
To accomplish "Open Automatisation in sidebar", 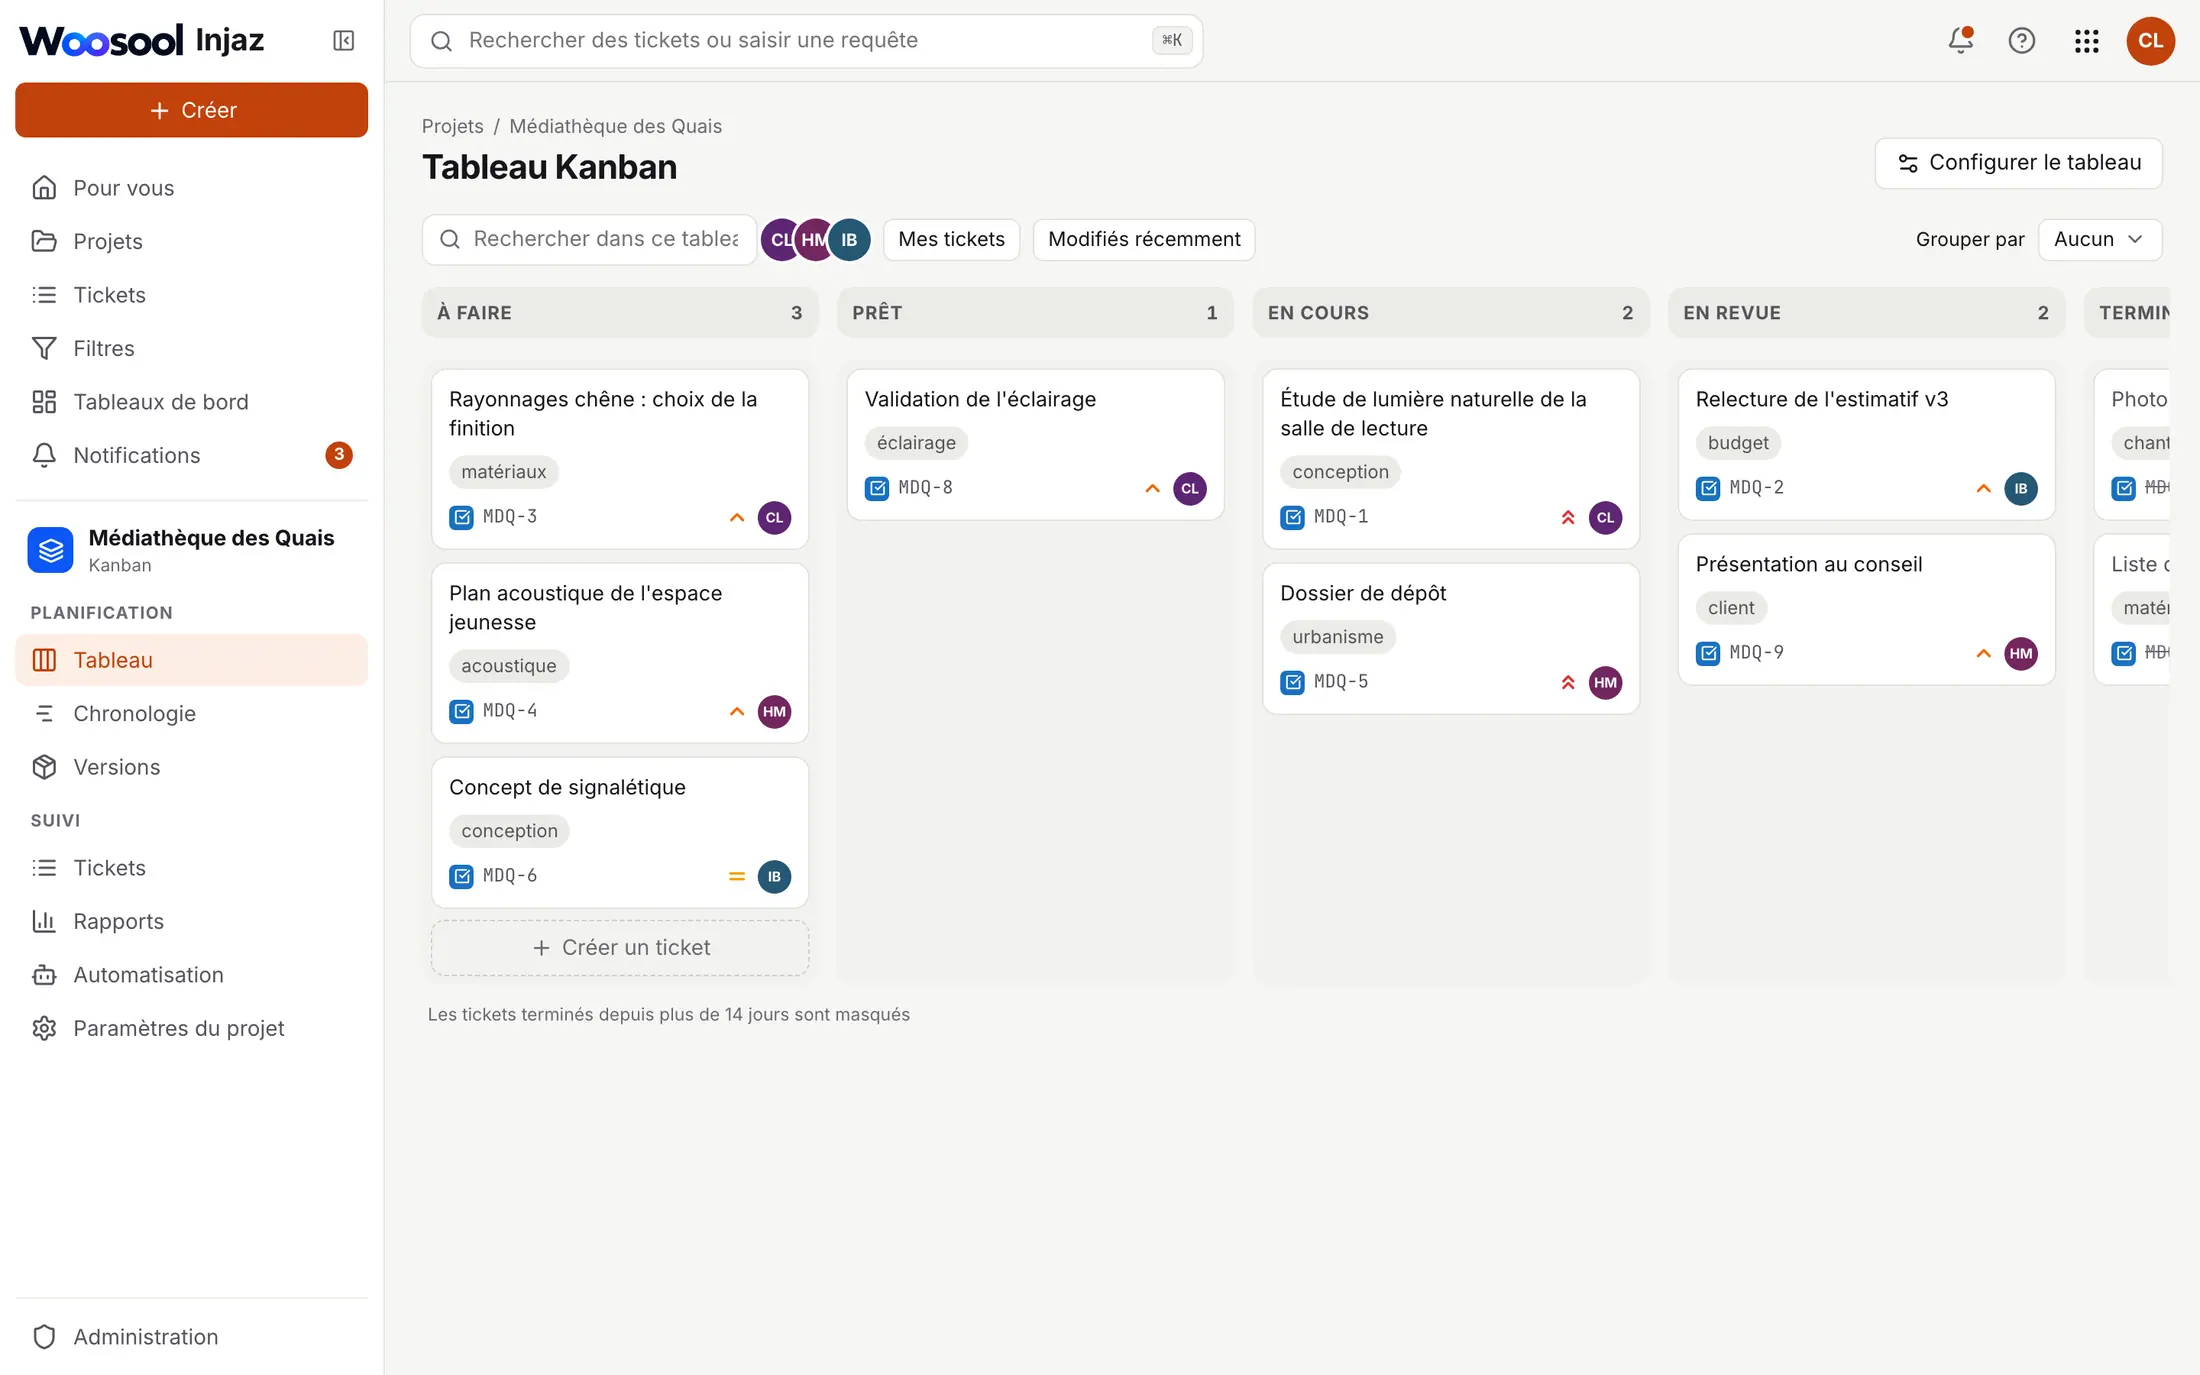I will point(192,975).
